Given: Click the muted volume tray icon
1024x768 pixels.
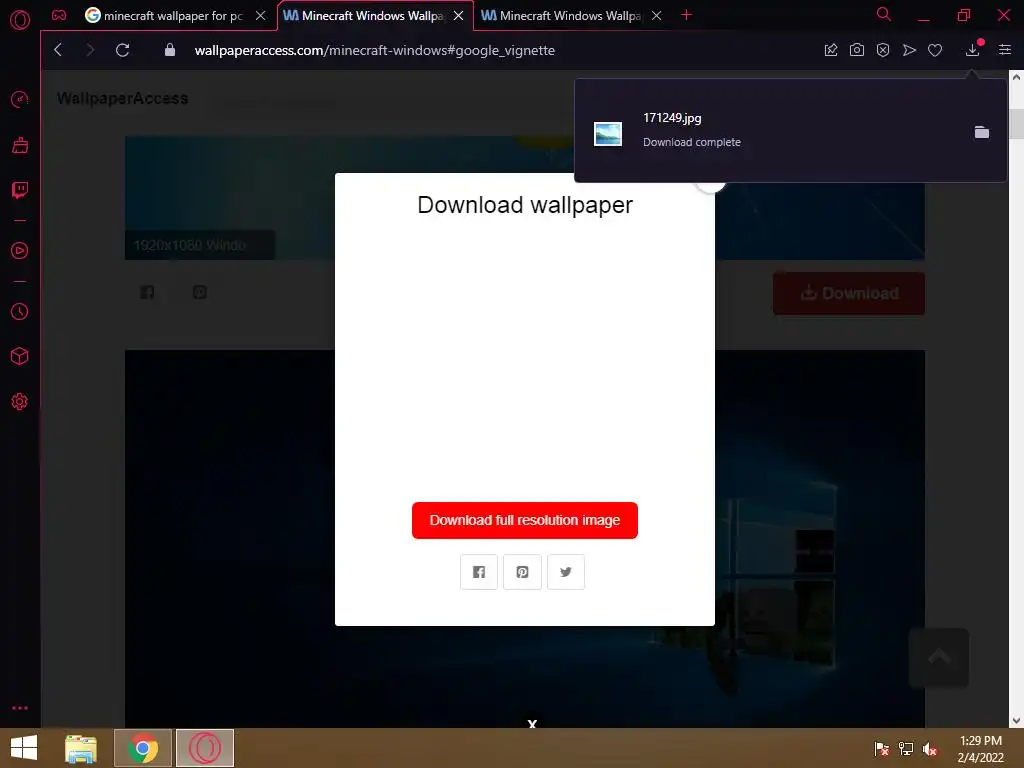Looking at the screenshot, I should point(929,749).
